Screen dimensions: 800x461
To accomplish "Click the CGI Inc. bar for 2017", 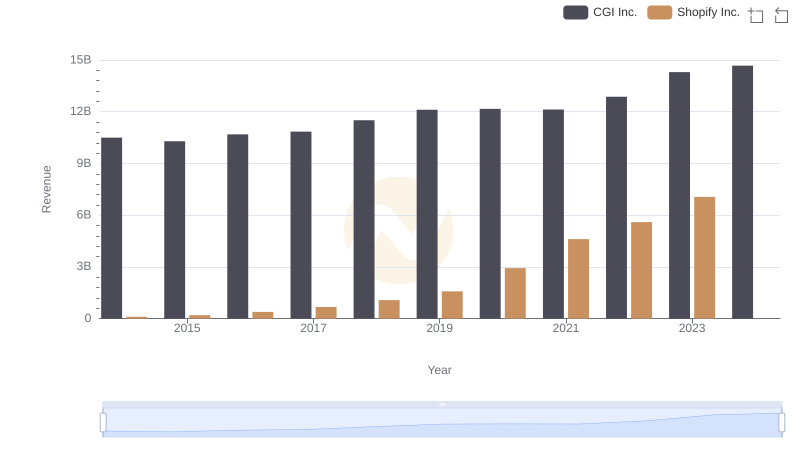I will point(301,225).
